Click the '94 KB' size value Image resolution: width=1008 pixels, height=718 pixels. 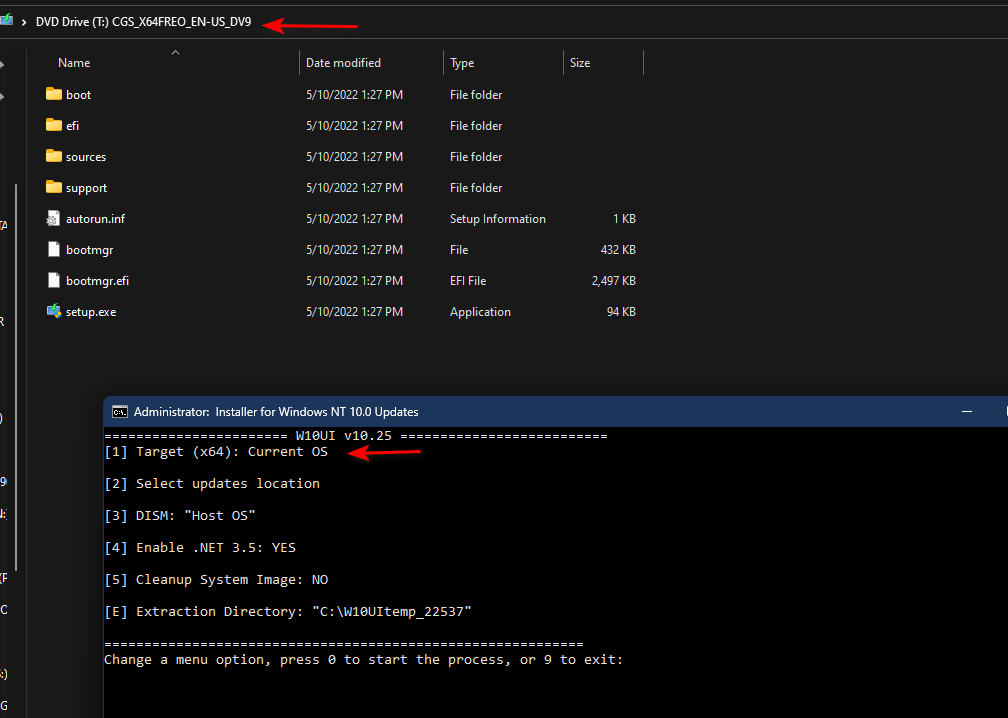[621, 312]
